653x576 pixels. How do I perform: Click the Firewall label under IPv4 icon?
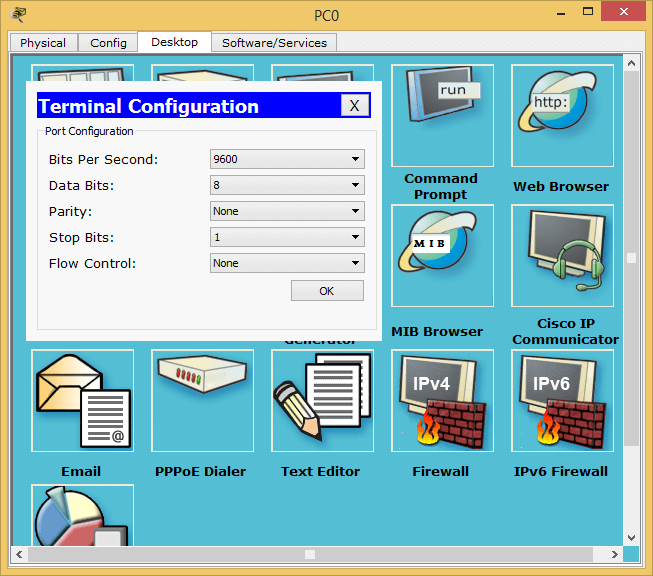coord(441,471)
